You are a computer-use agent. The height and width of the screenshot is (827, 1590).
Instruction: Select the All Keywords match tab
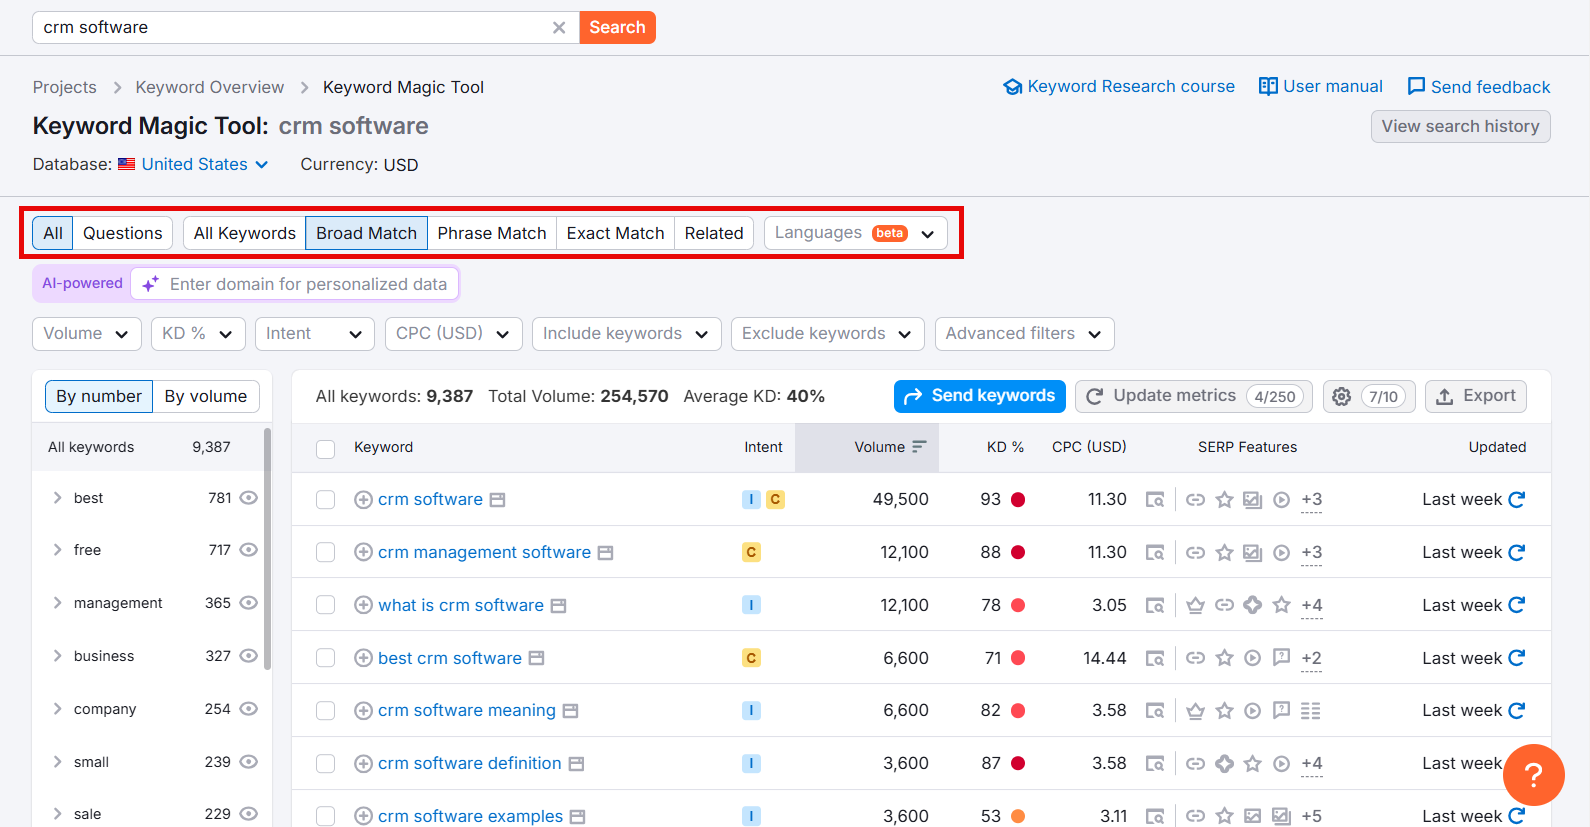point(244,233)
